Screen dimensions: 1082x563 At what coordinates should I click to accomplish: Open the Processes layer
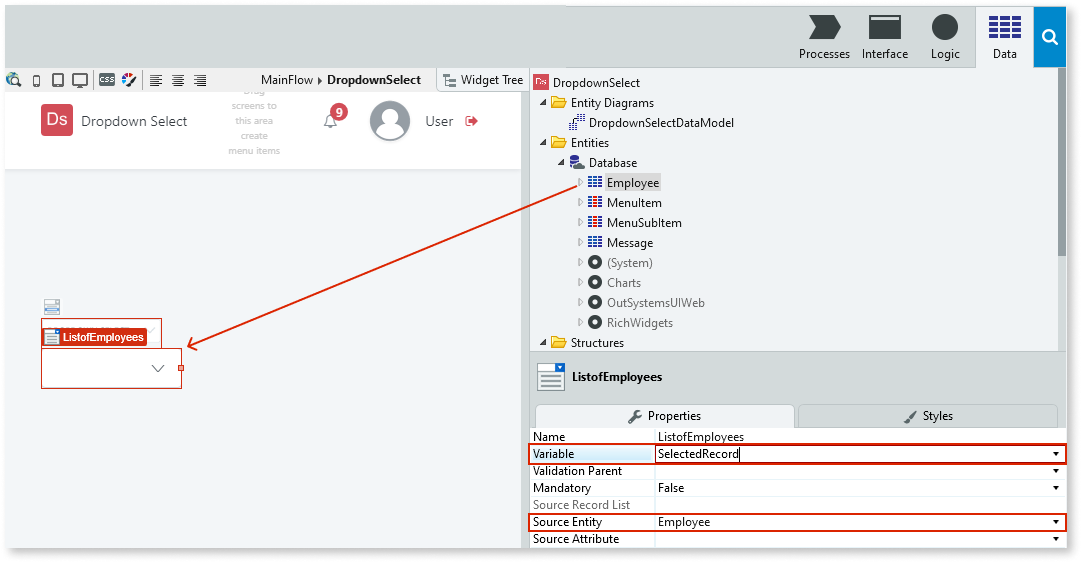pyautogui.click(x=824, y=37)
